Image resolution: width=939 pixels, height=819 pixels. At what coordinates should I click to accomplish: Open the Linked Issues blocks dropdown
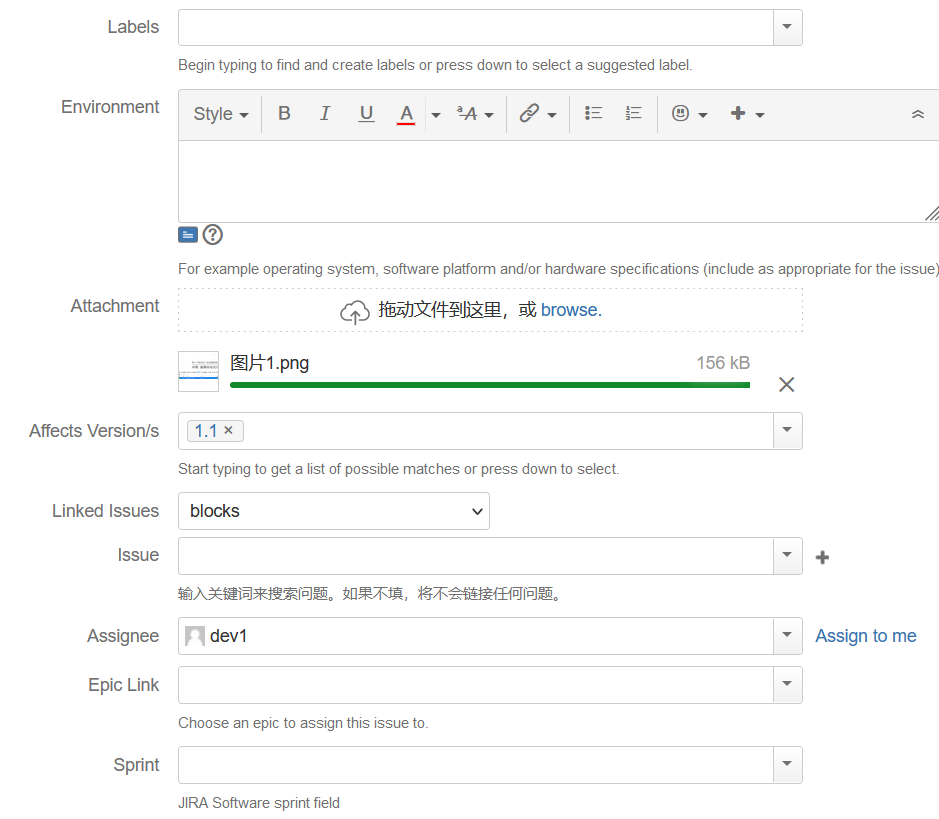click(334, 511)
